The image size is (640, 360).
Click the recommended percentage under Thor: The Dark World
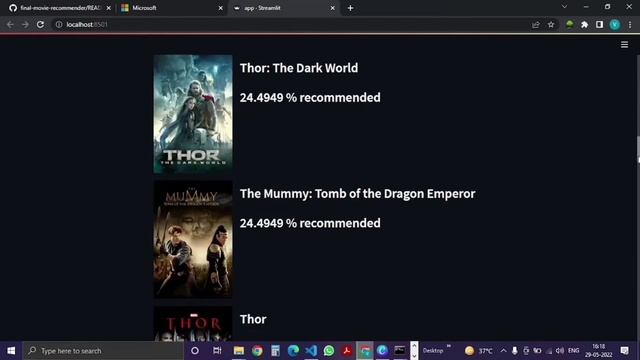click(310, 98)
